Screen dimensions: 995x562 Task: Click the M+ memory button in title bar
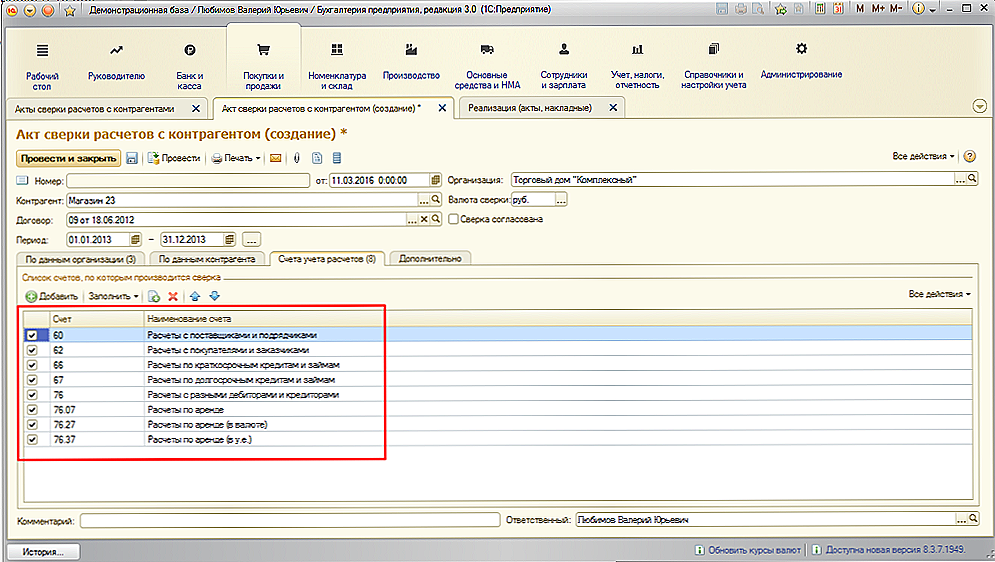pos(878,9)
